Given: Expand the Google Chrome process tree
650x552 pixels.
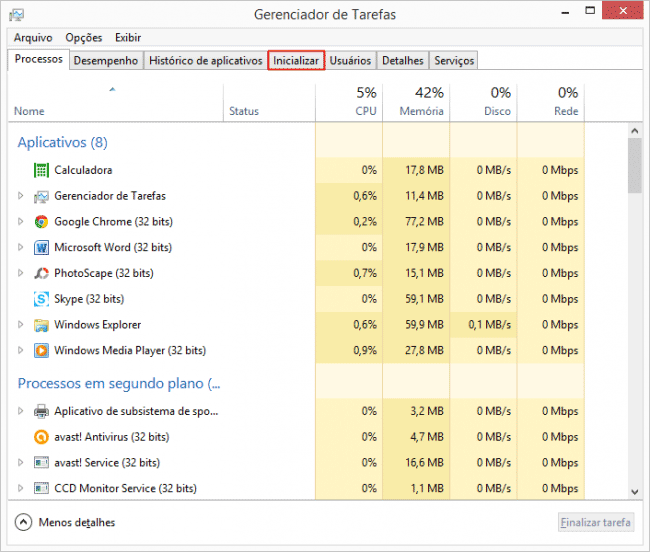Looking at the screenshot, I should point(20,222).
